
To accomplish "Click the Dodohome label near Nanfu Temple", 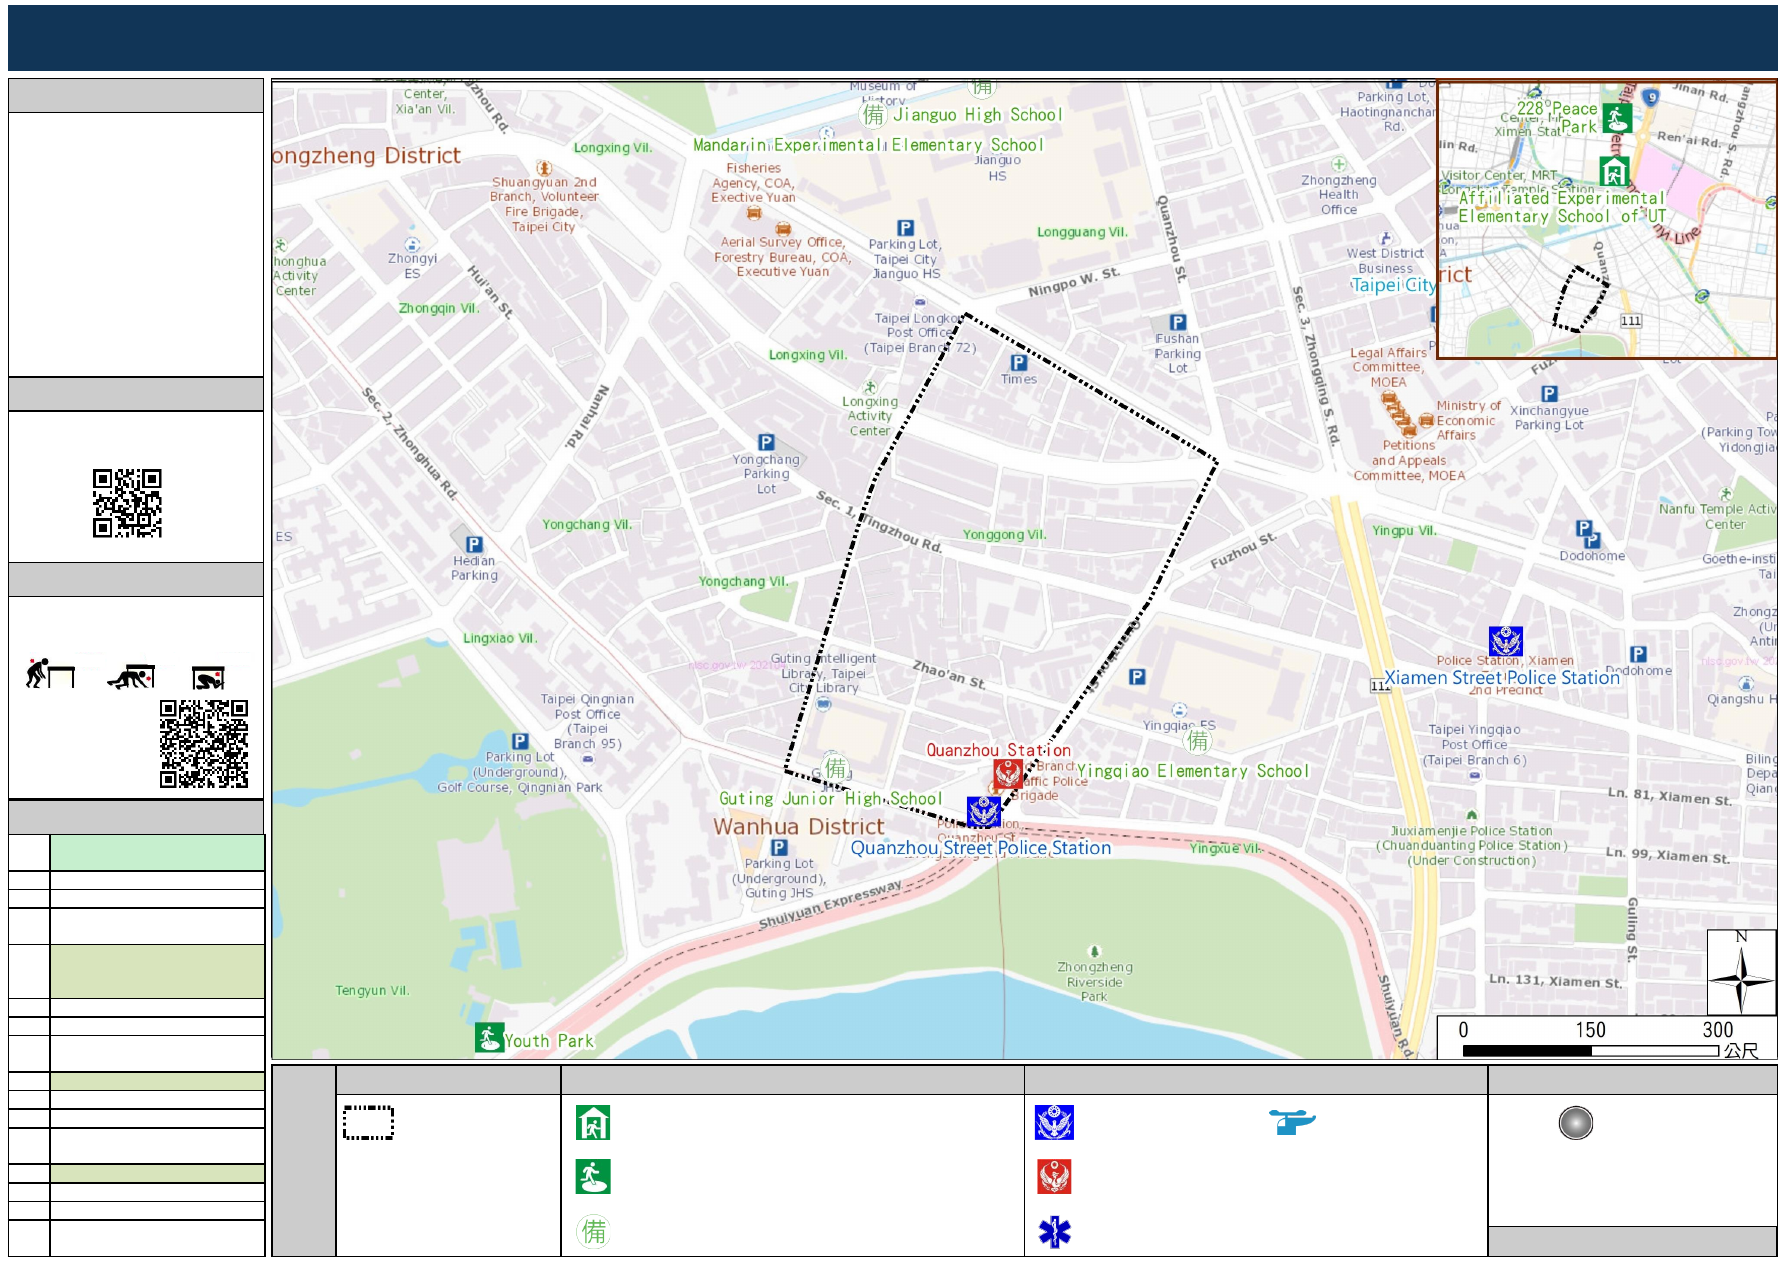I will [x=1592, y=556].
